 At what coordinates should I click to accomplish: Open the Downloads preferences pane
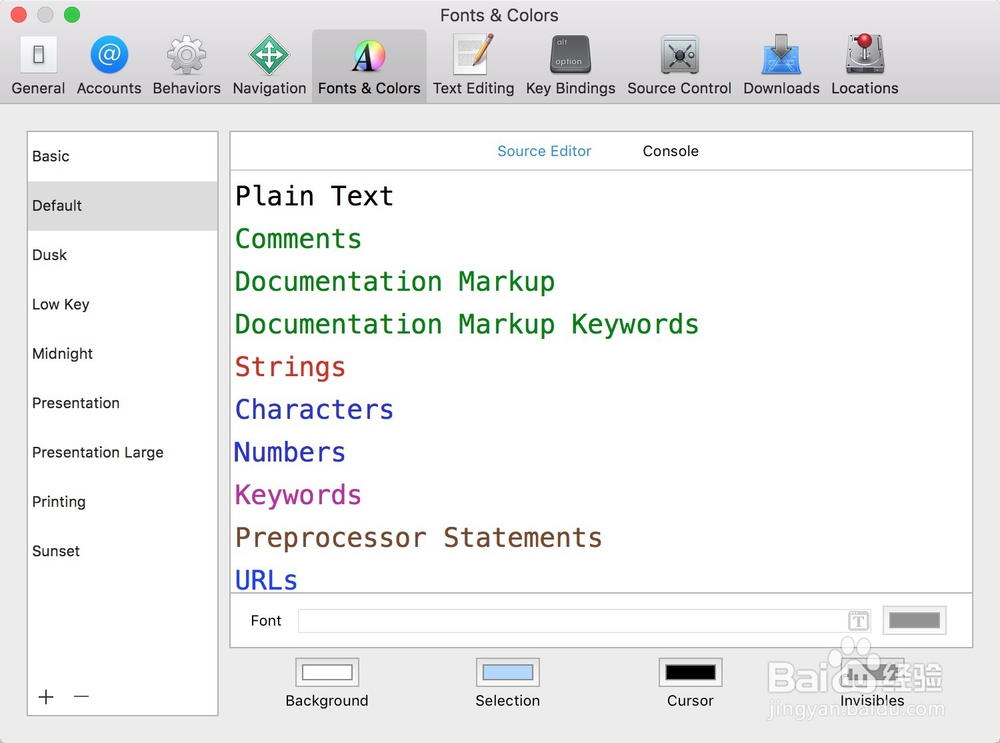click(781, 65)
